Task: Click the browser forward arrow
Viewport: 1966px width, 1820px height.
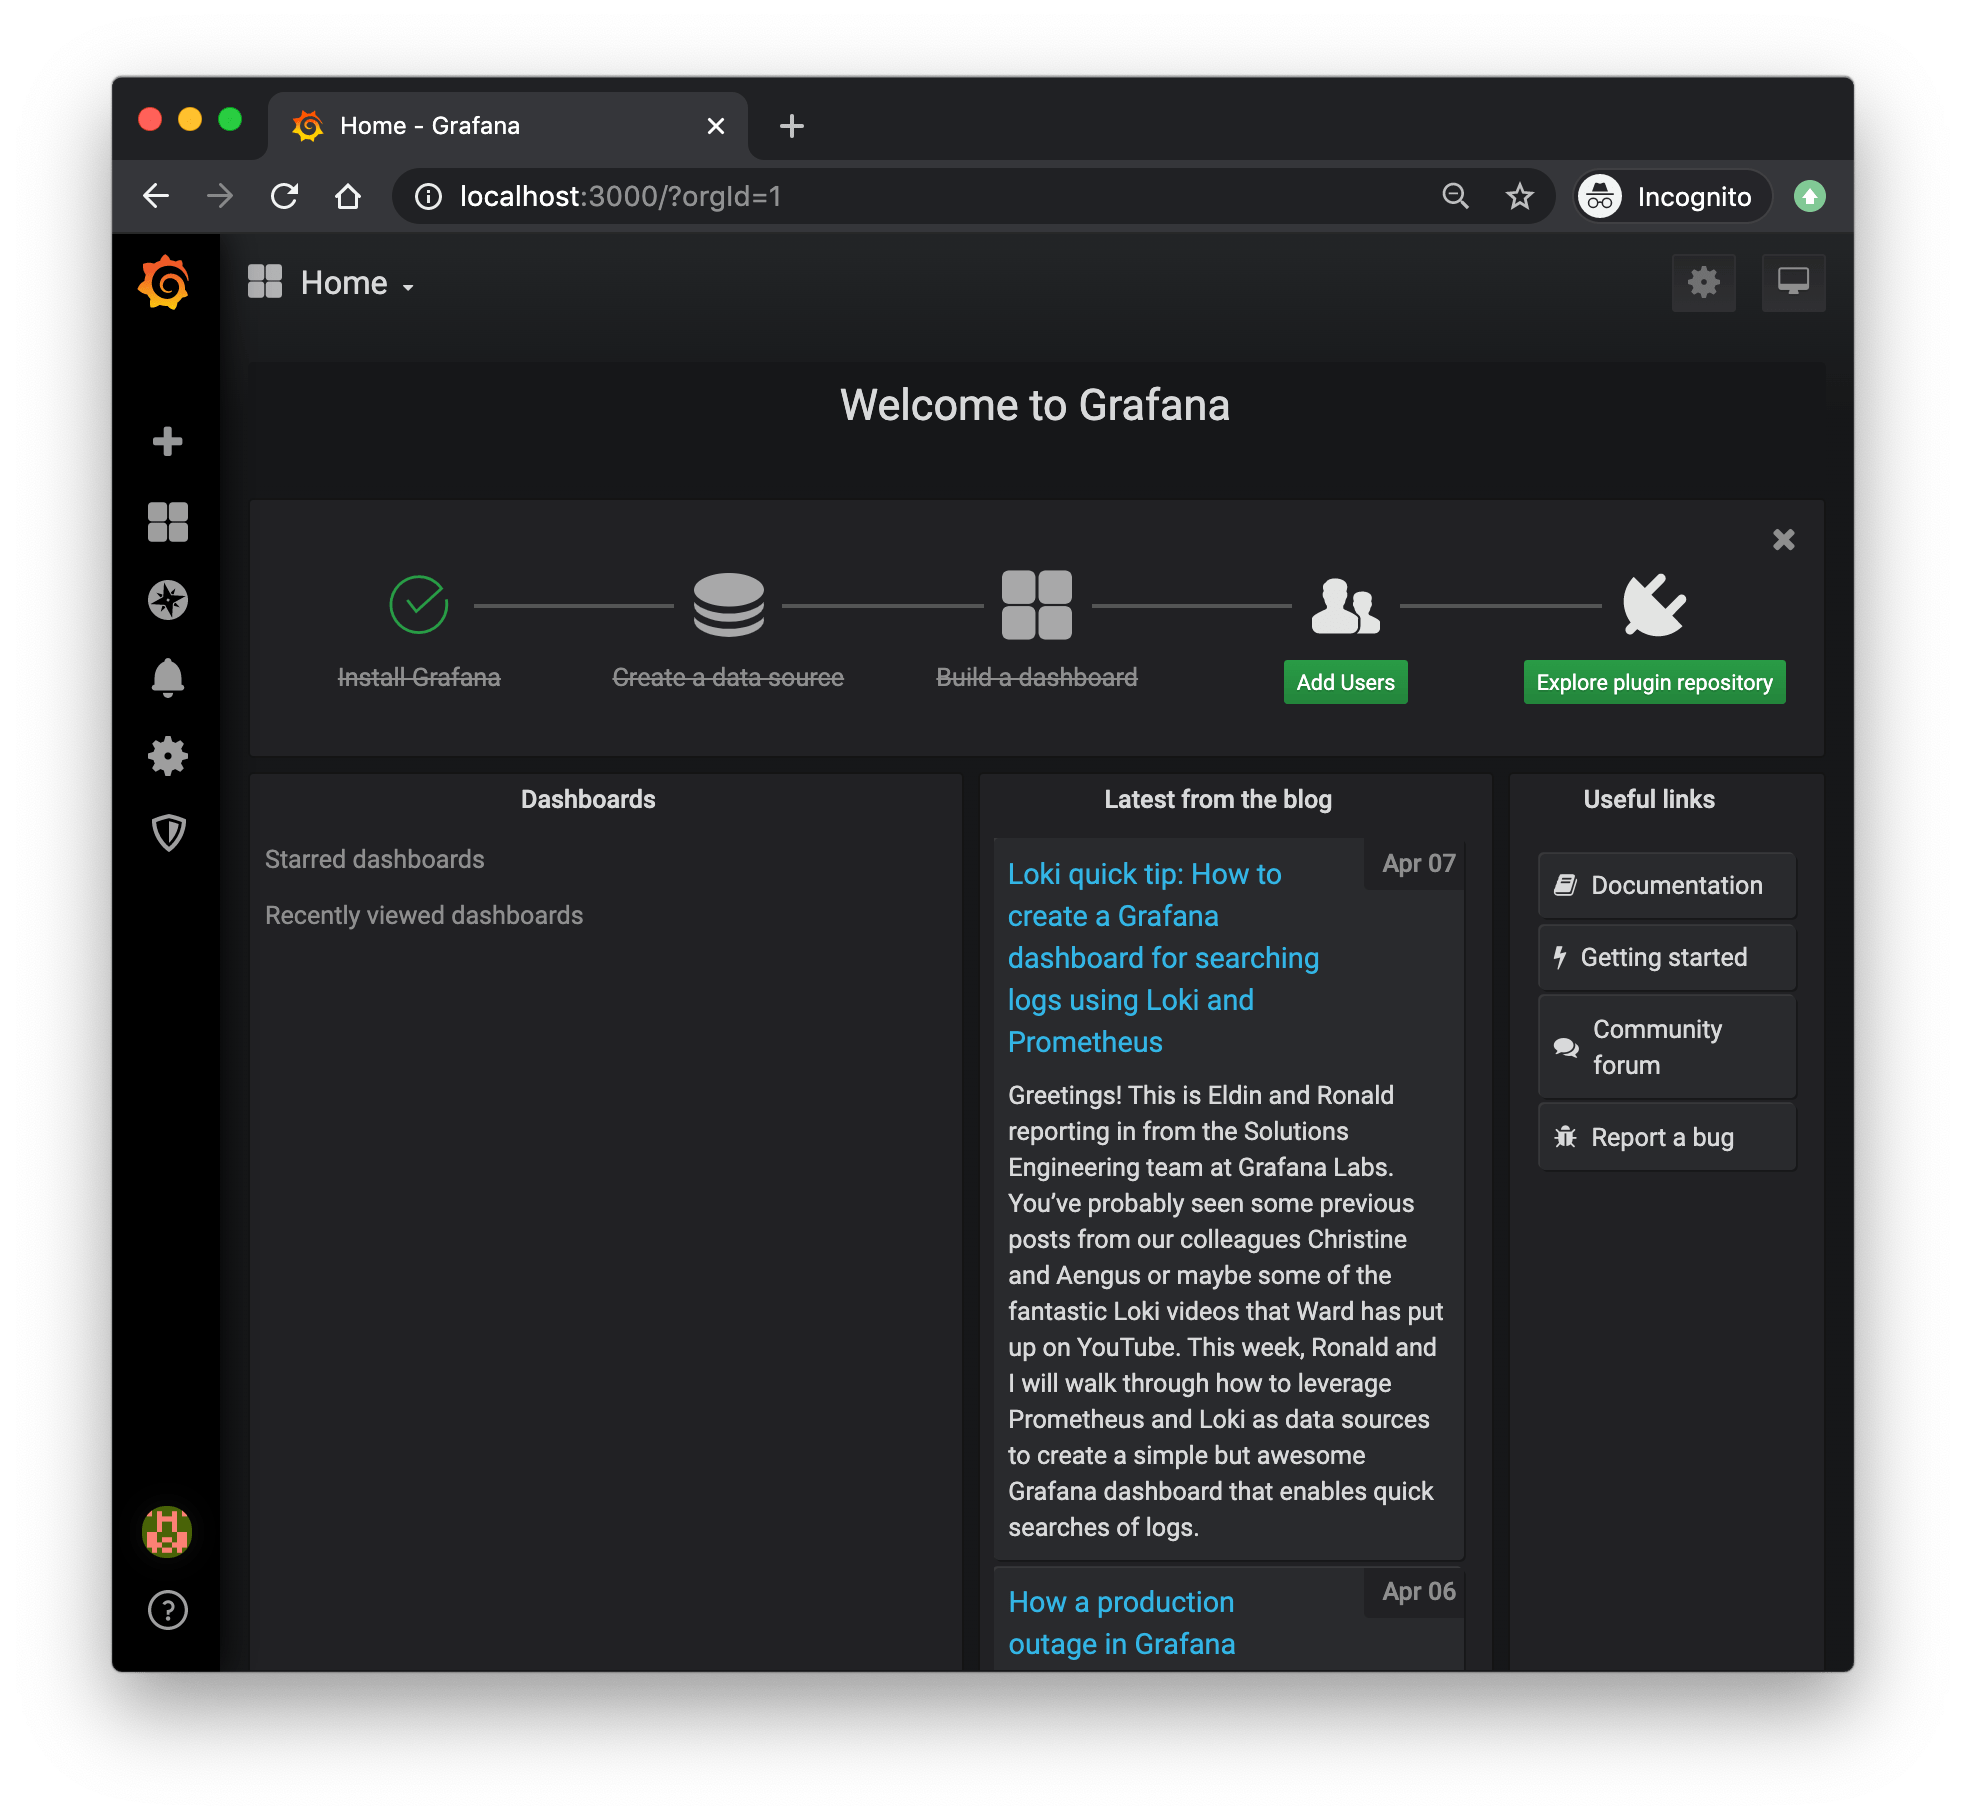Action: click(220, 196)
